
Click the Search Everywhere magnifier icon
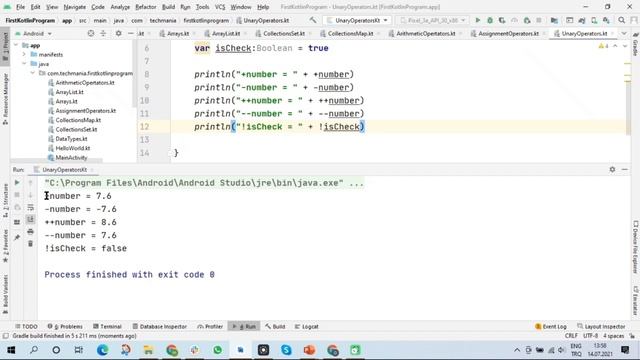(x=621, y=20)
